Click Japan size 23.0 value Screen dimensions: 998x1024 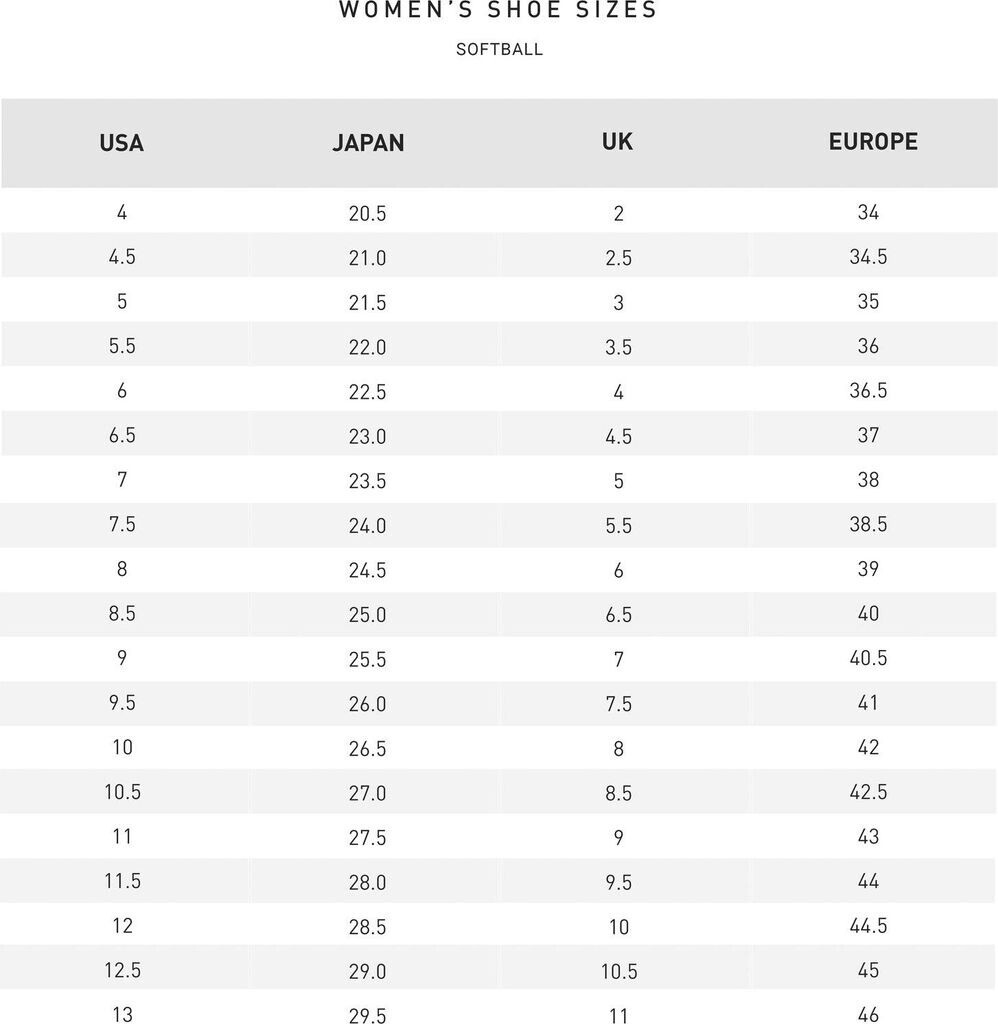(x=368, y=436)
